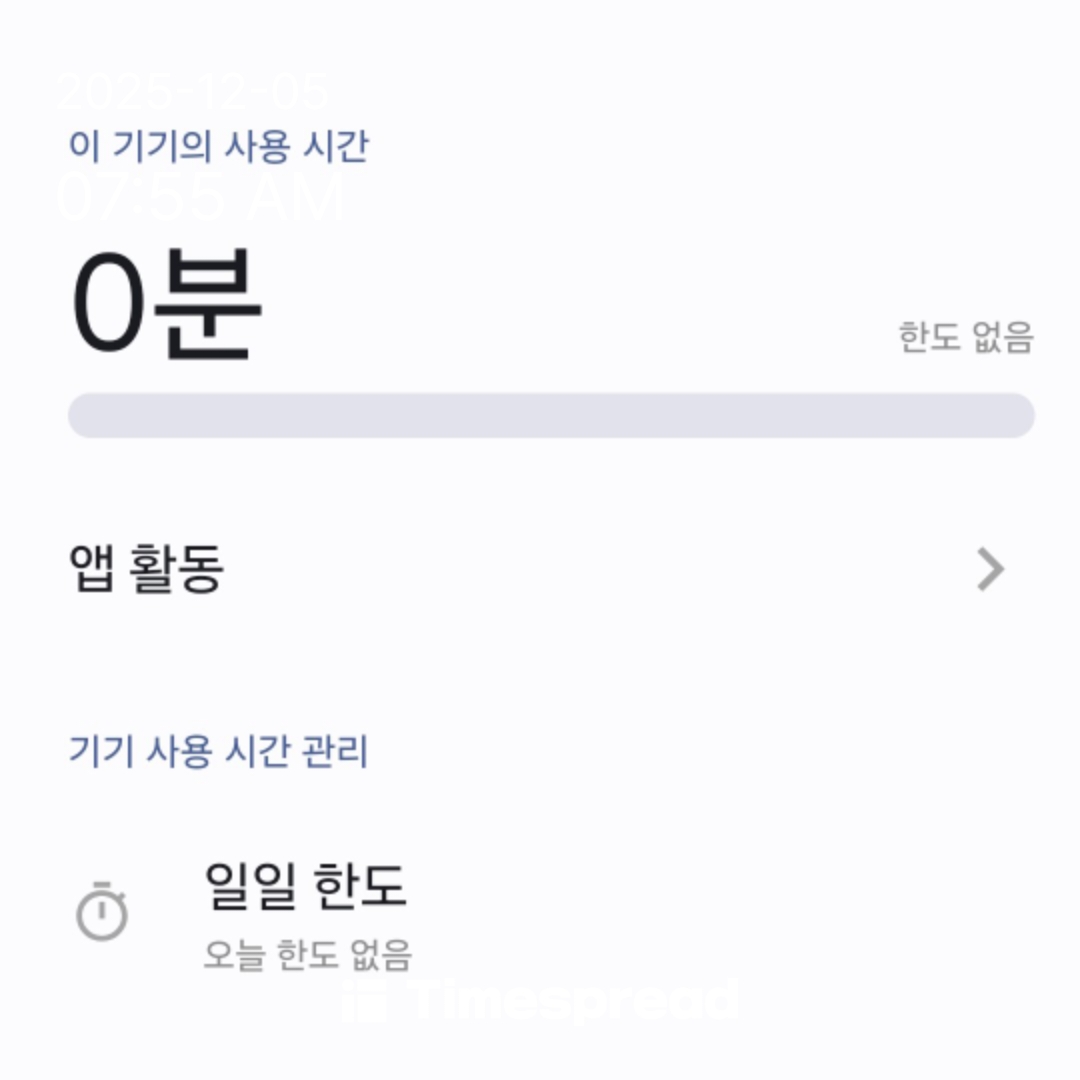1080x1080 pixels.
Task: Tap the stopwatch icon beside 일일 한도
Action: pyautogui.click(x=102, y=911)
